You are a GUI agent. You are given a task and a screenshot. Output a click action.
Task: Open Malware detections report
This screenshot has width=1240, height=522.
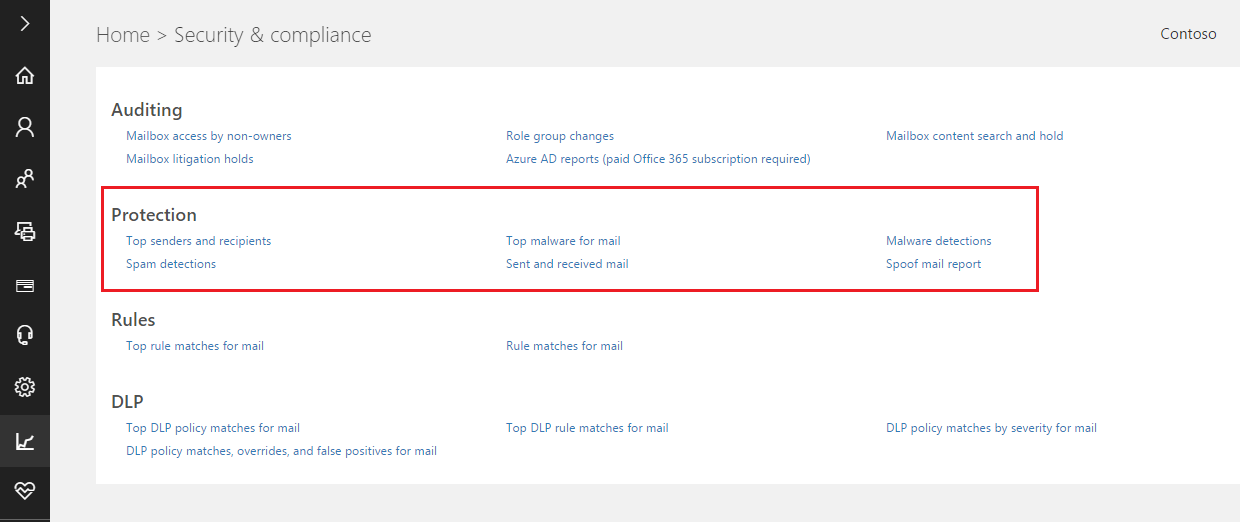[x=939, y=241]
